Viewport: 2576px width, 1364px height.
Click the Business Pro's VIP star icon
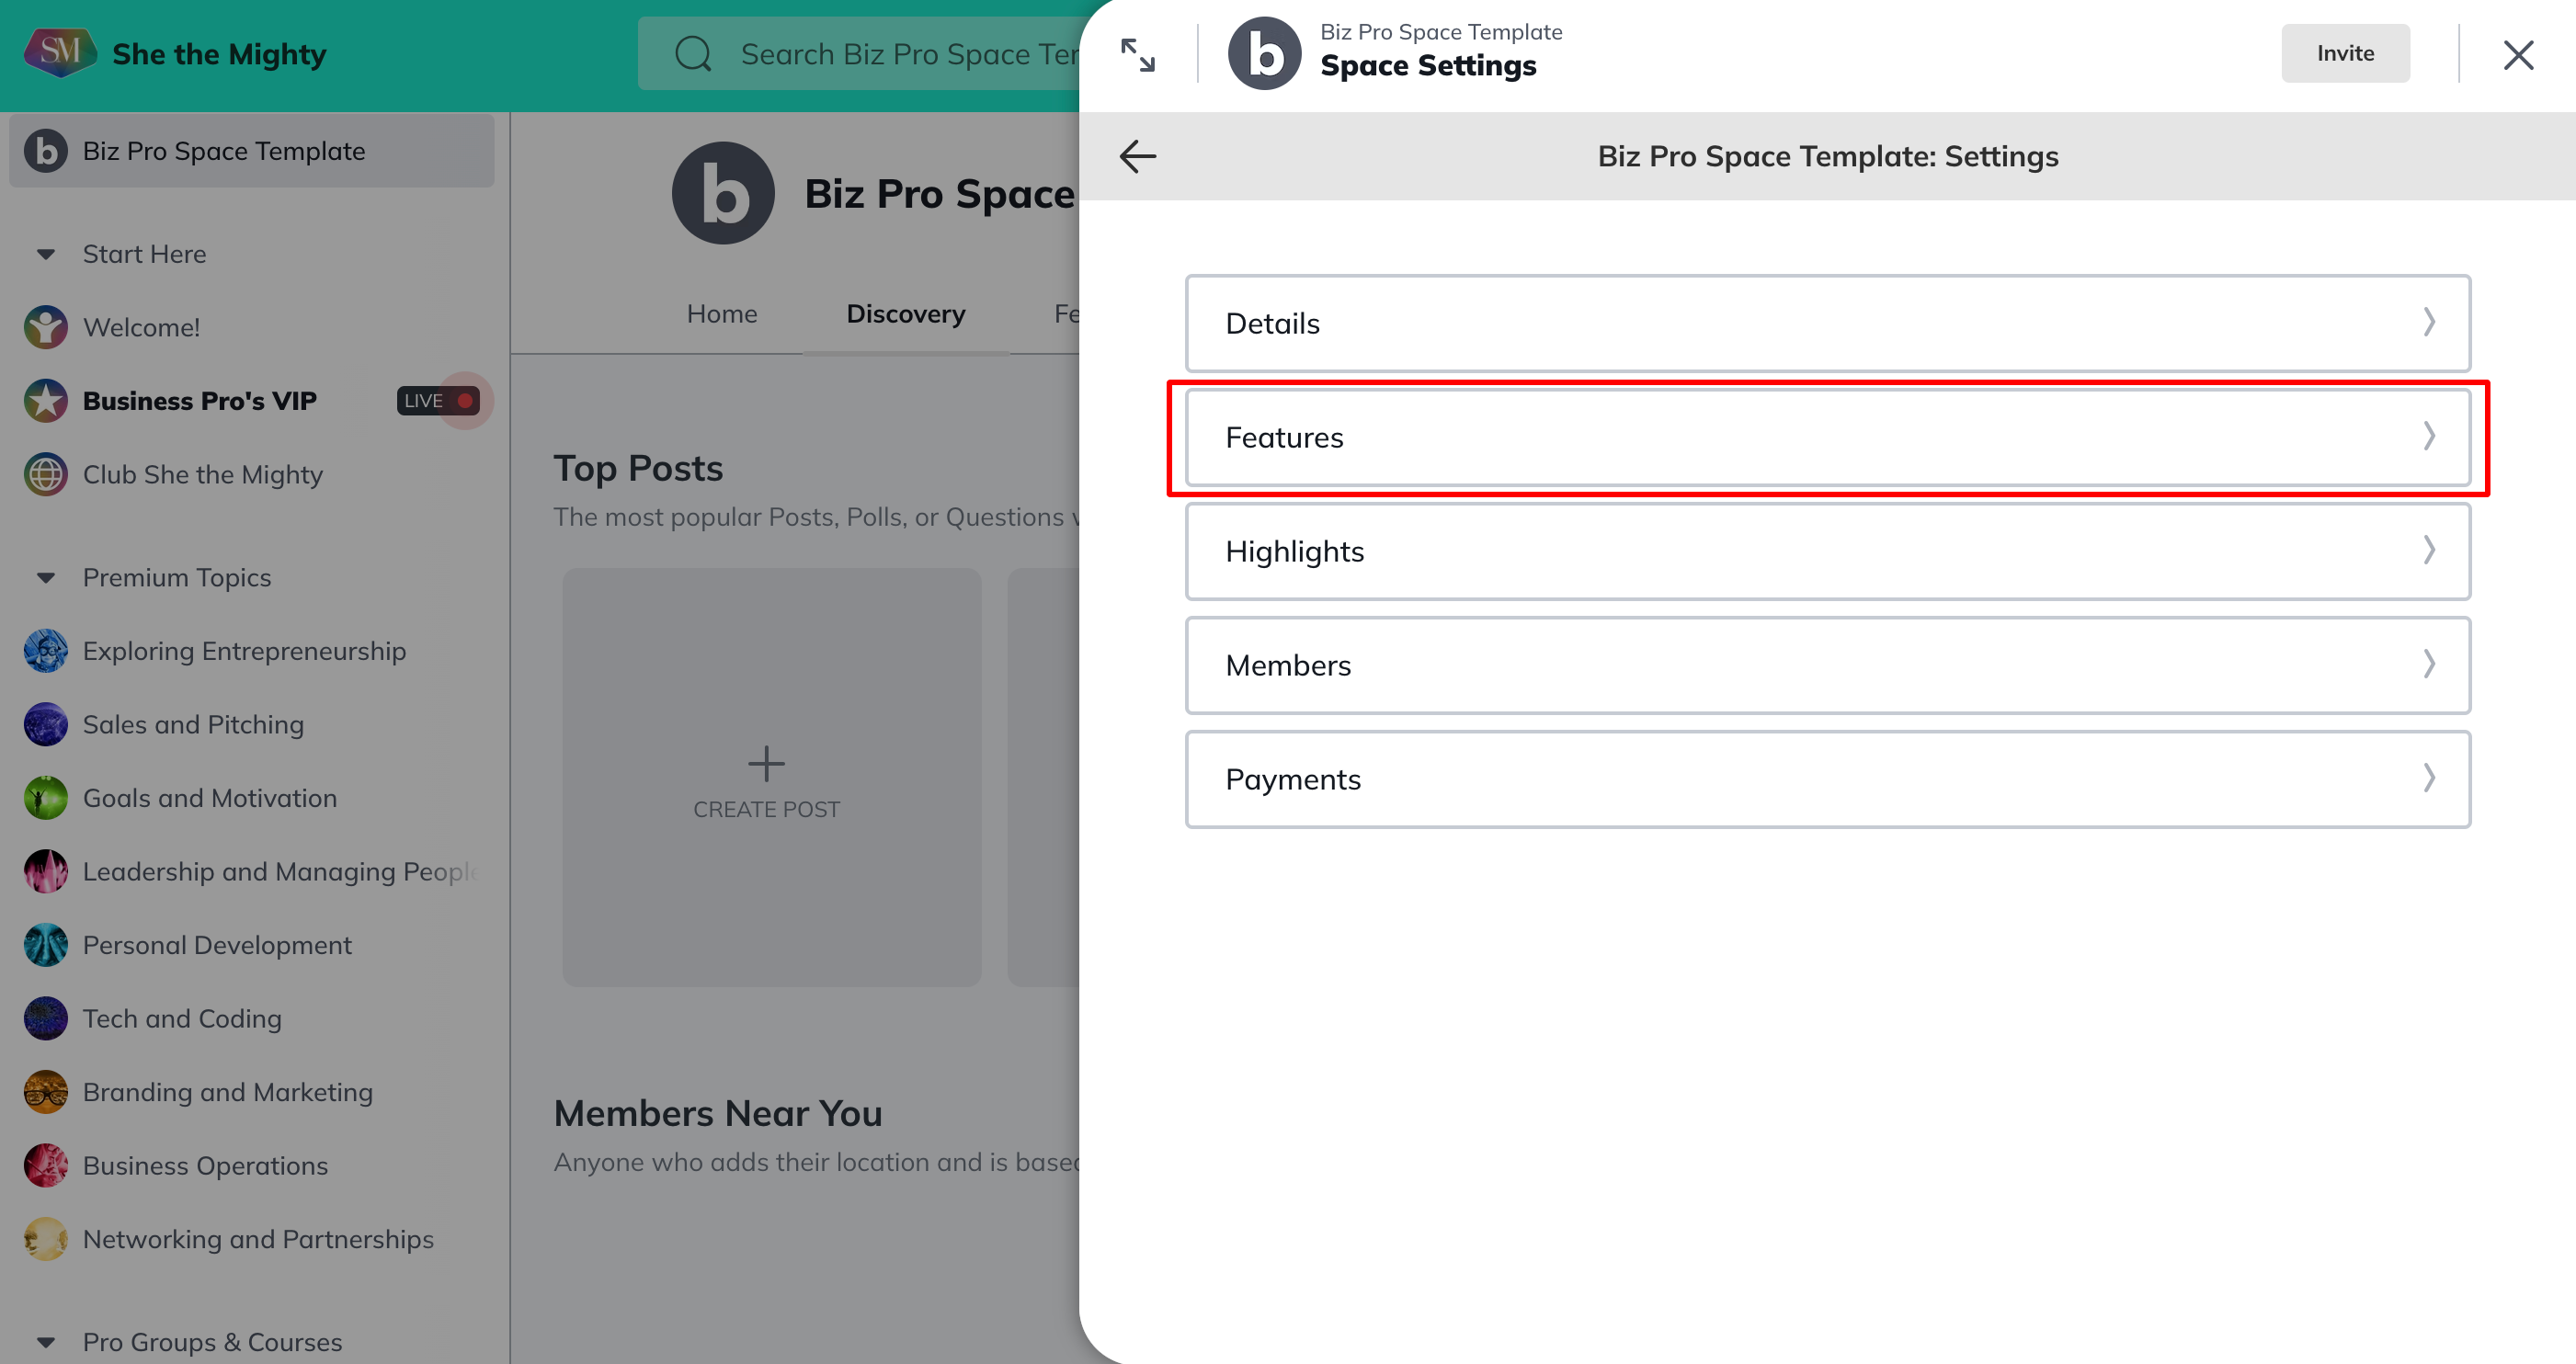tap(46, 401)
